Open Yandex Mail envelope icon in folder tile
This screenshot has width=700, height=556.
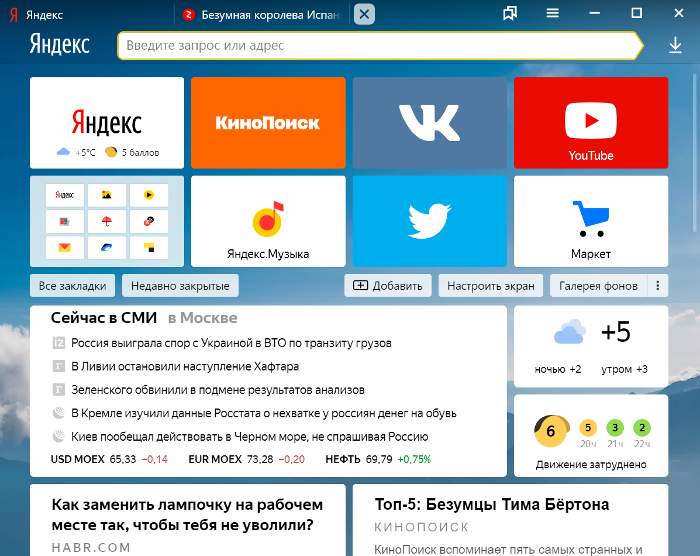[x=65, y=247]
